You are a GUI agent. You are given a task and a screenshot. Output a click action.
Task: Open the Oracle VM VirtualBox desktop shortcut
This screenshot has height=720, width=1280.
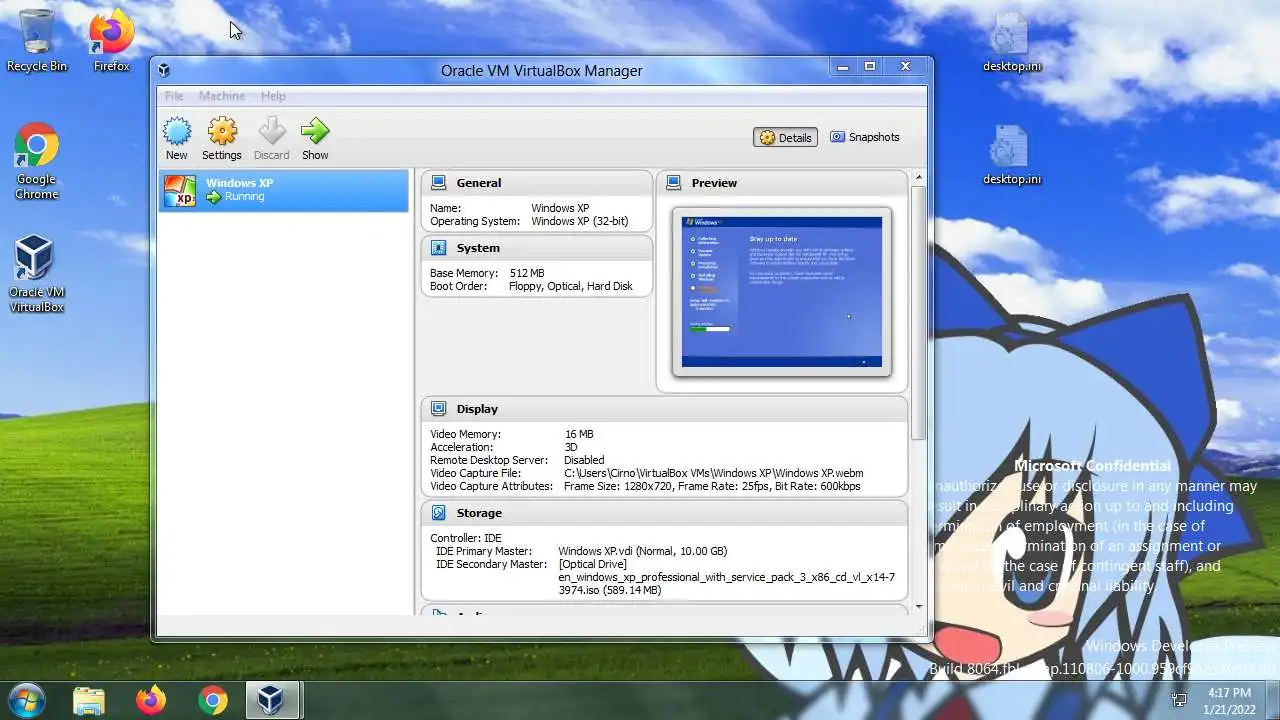36,274
